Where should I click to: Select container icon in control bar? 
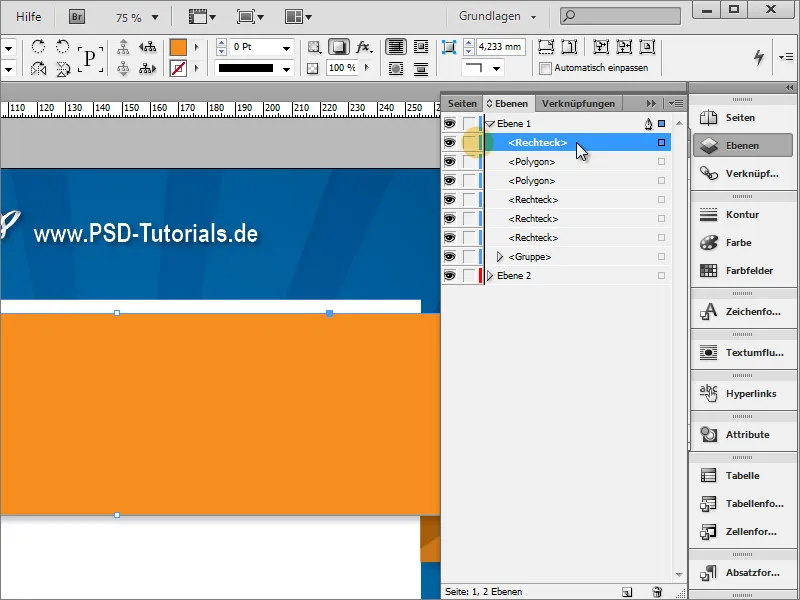123,47
